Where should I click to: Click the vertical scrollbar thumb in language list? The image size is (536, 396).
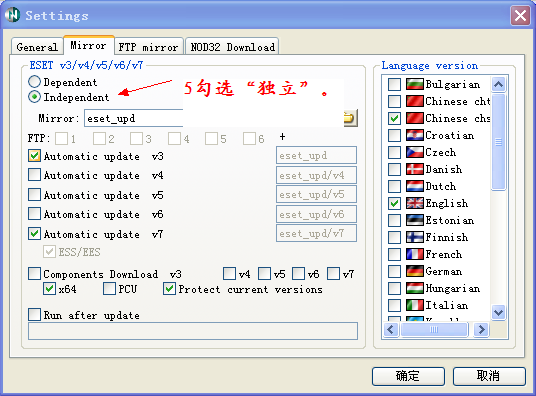pyautogui.click(x=498, y=142)
